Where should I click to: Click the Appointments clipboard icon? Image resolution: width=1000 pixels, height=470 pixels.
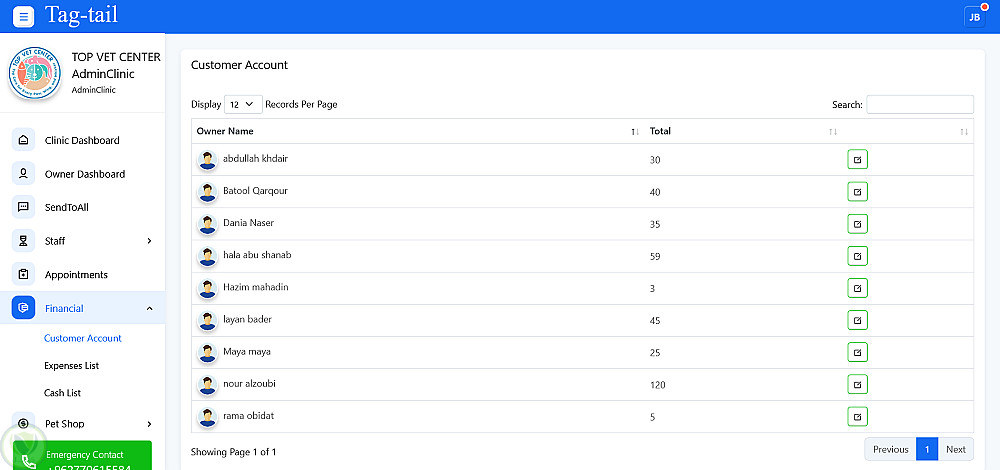(24, 274)
